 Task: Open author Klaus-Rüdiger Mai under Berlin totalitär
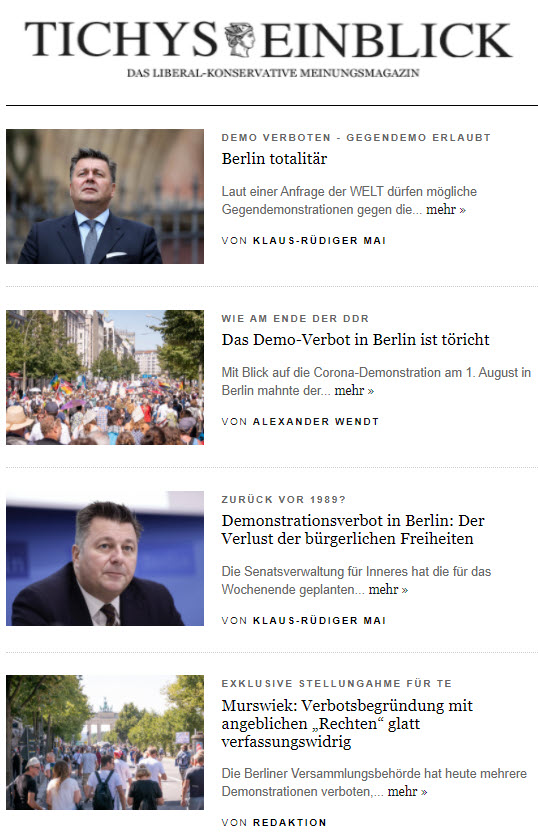[x=319, y=240]
